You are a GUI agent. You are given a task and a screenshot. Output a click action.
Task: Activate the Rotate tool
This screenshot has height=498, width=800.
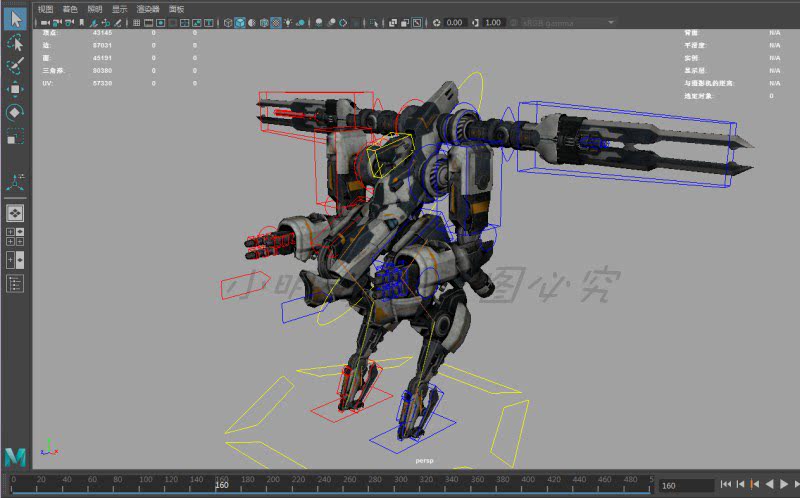click(15, 112)
